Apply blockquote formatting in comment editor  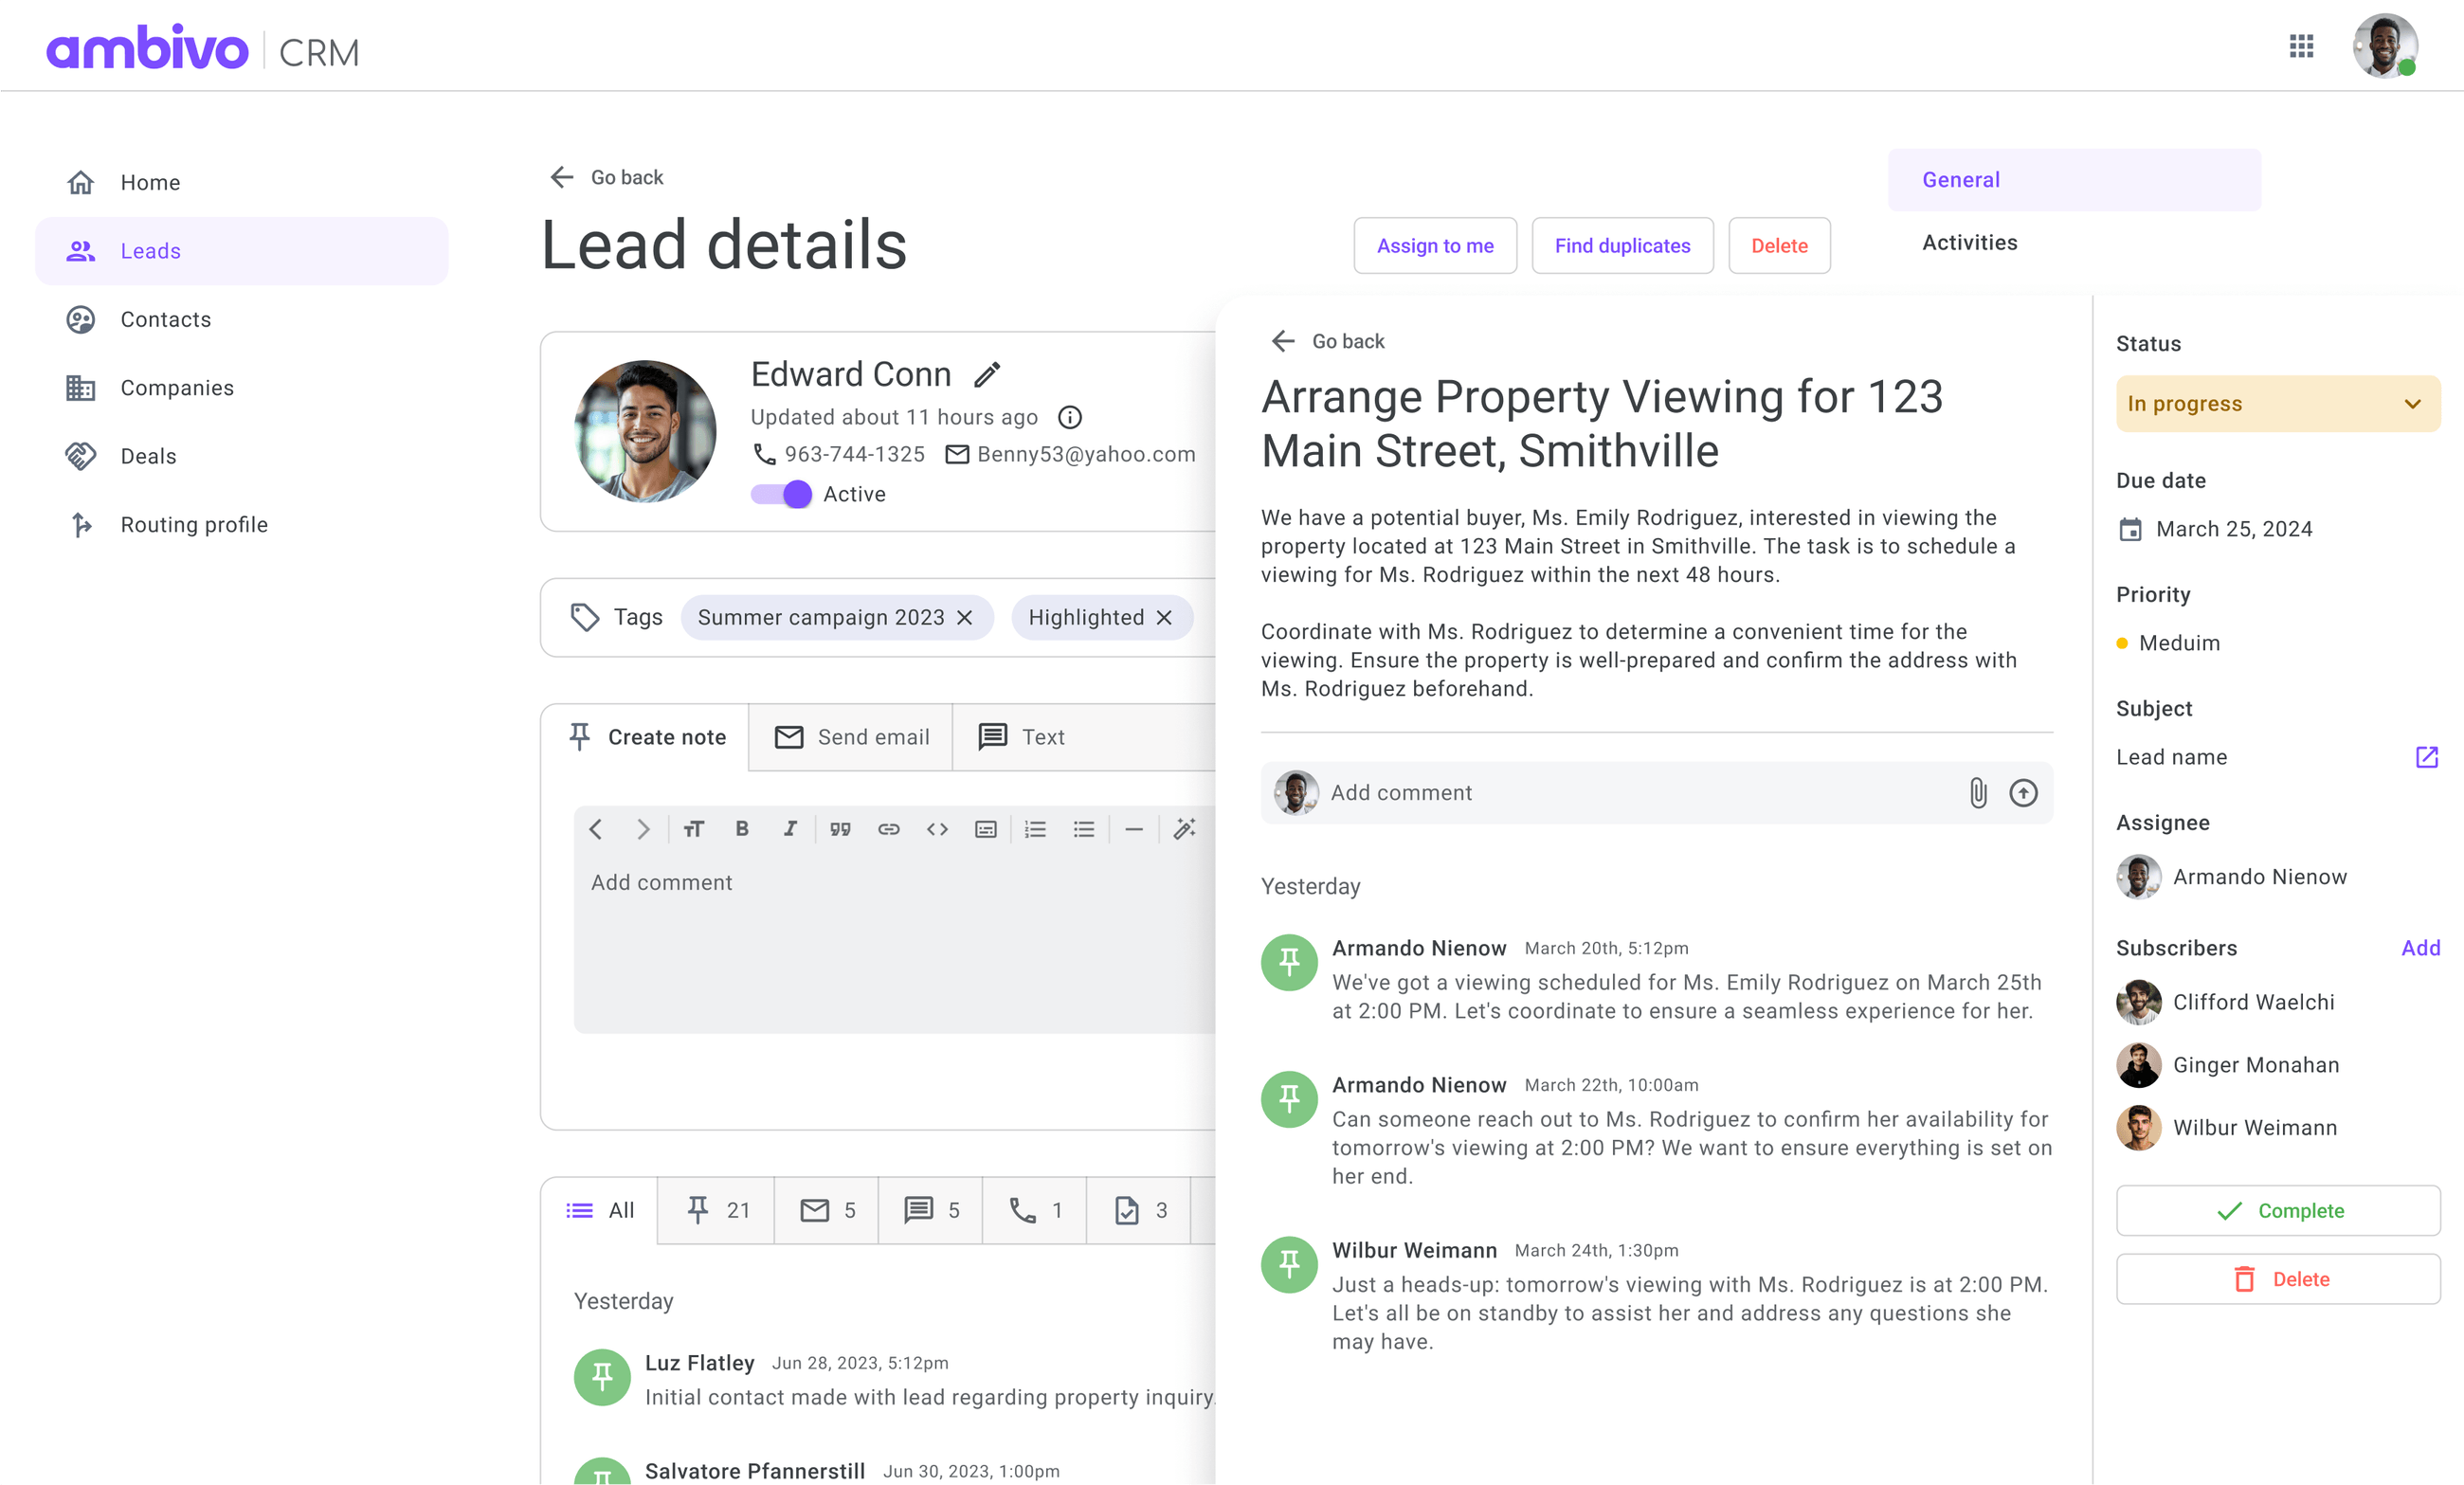(x=840, y=828)
